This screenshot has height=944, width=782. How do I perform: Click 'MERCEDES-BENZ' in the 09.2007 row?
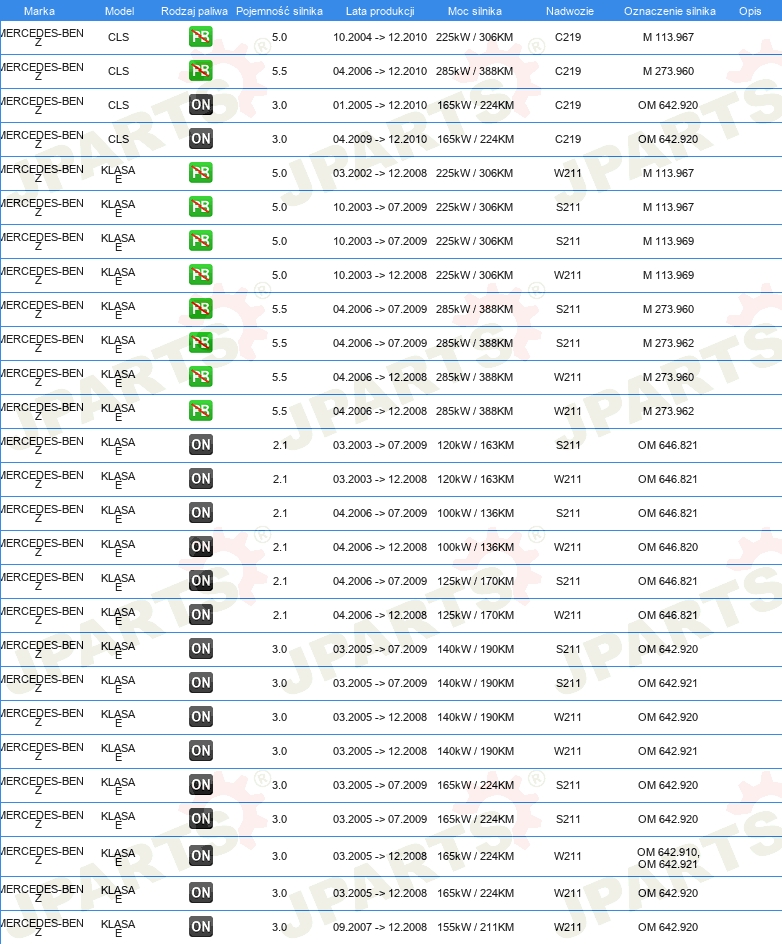click(41, 927)
